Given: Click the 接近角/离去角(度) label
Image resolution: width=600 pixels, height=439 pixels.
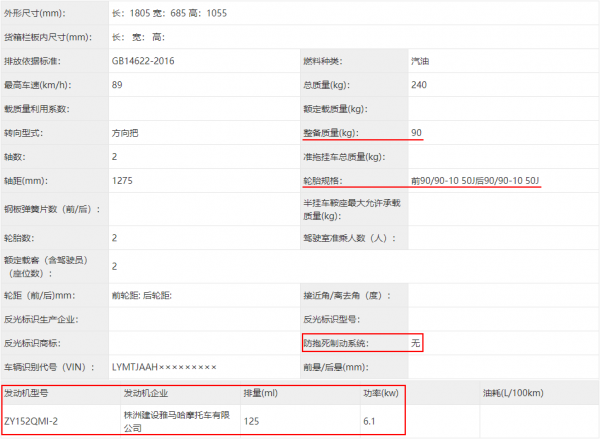Looking at the screenshot, I should (347, 295).
